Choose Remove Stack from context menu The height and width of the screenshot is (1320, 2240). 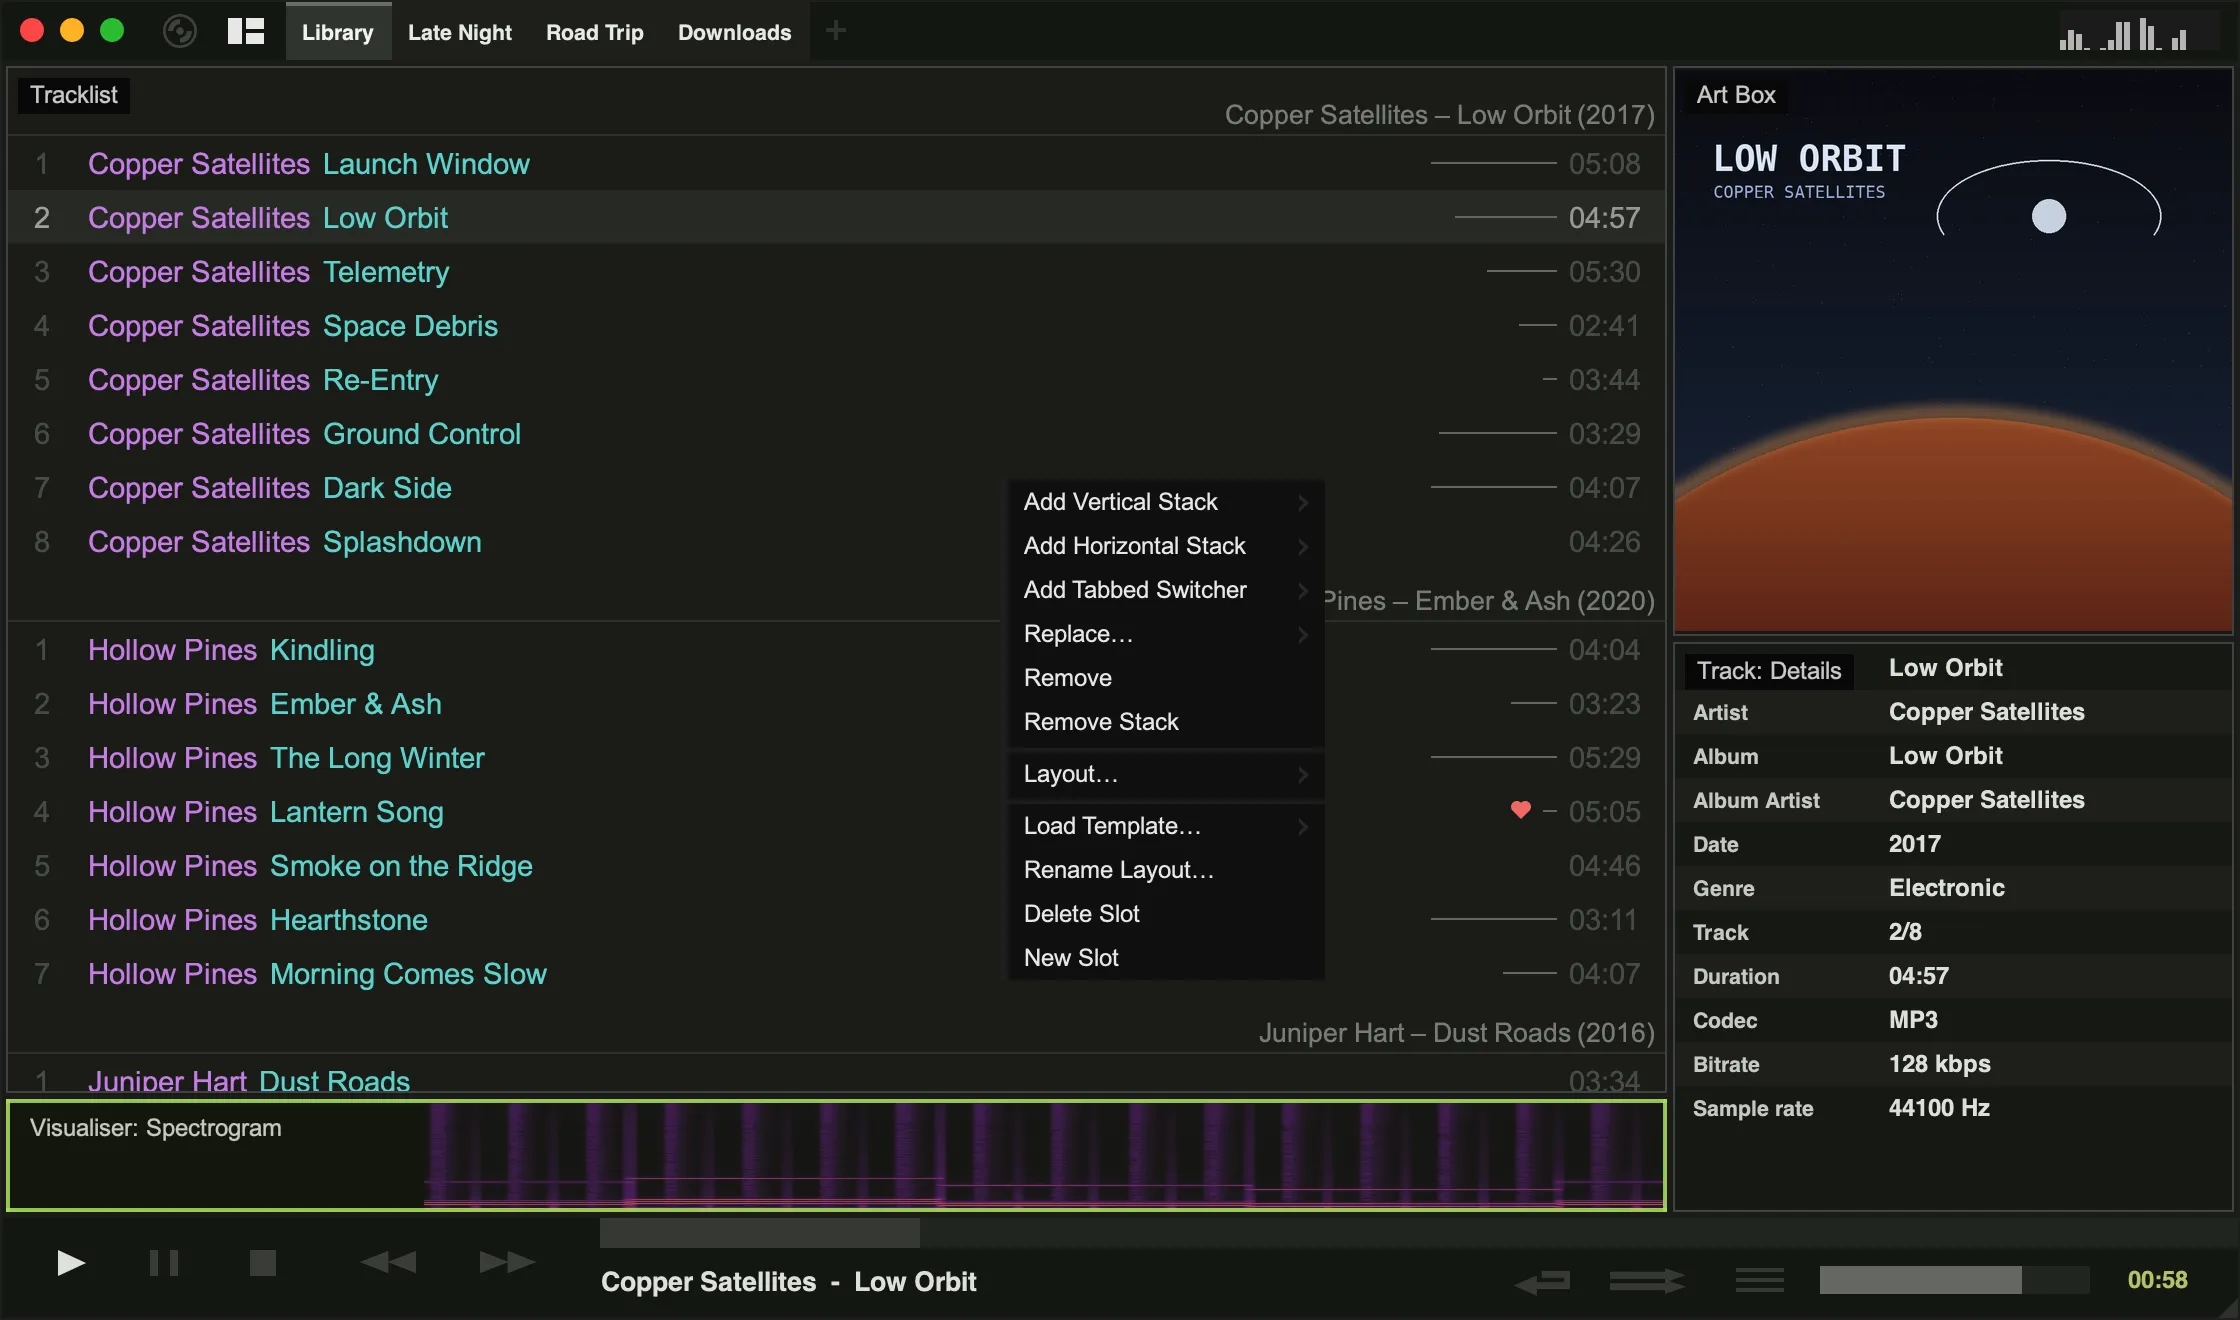1166,722
